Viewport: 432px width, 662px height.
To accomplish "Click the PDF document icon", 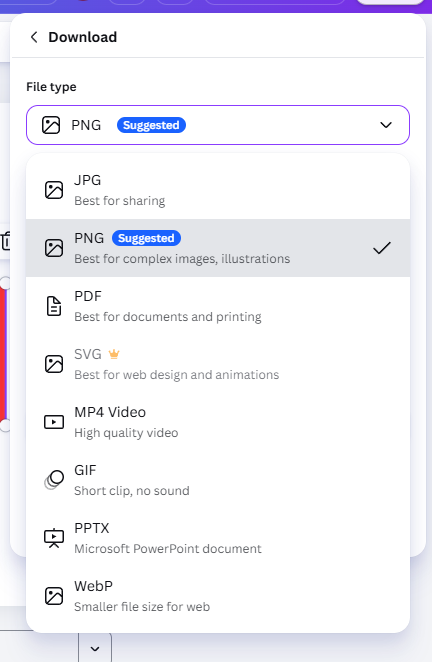I will [x=54, y=306].
